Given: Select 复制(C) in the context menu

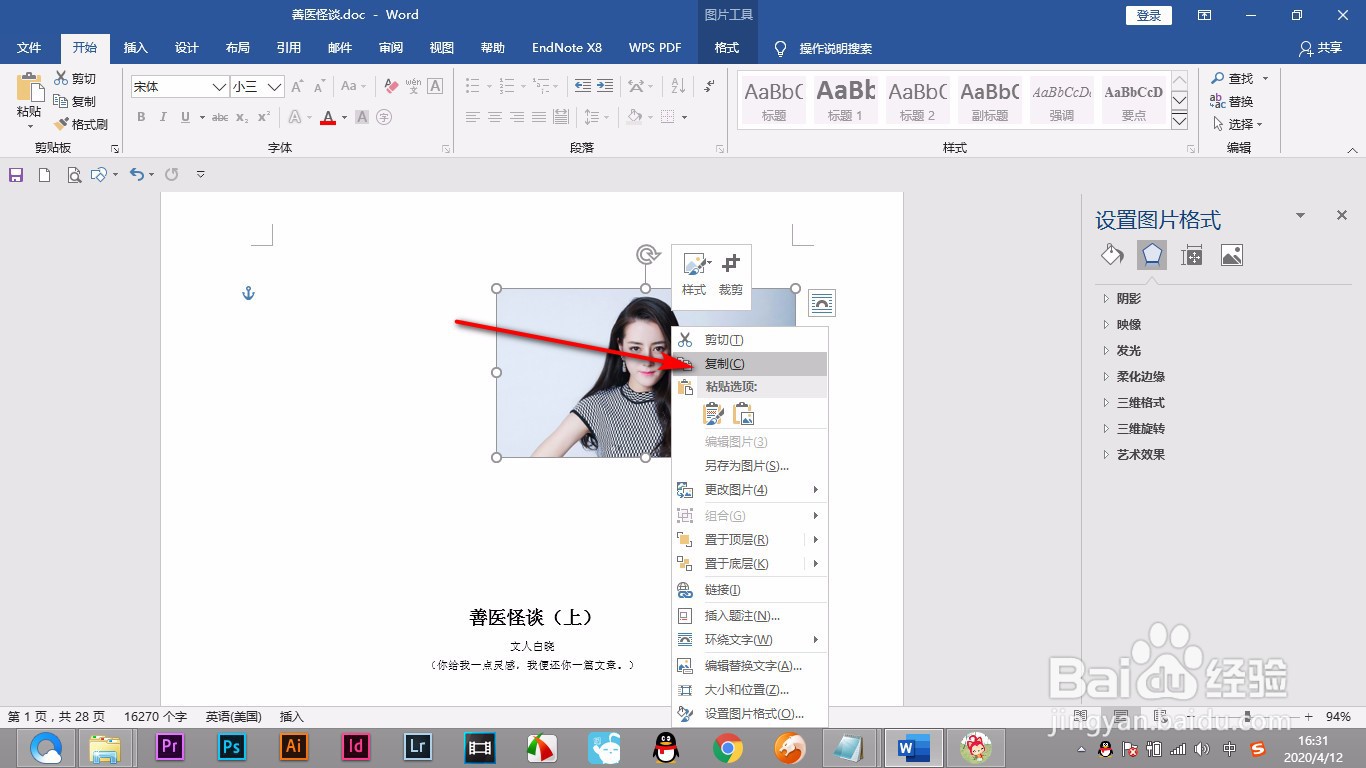Looking at the screenshot, I should point(750,364).
